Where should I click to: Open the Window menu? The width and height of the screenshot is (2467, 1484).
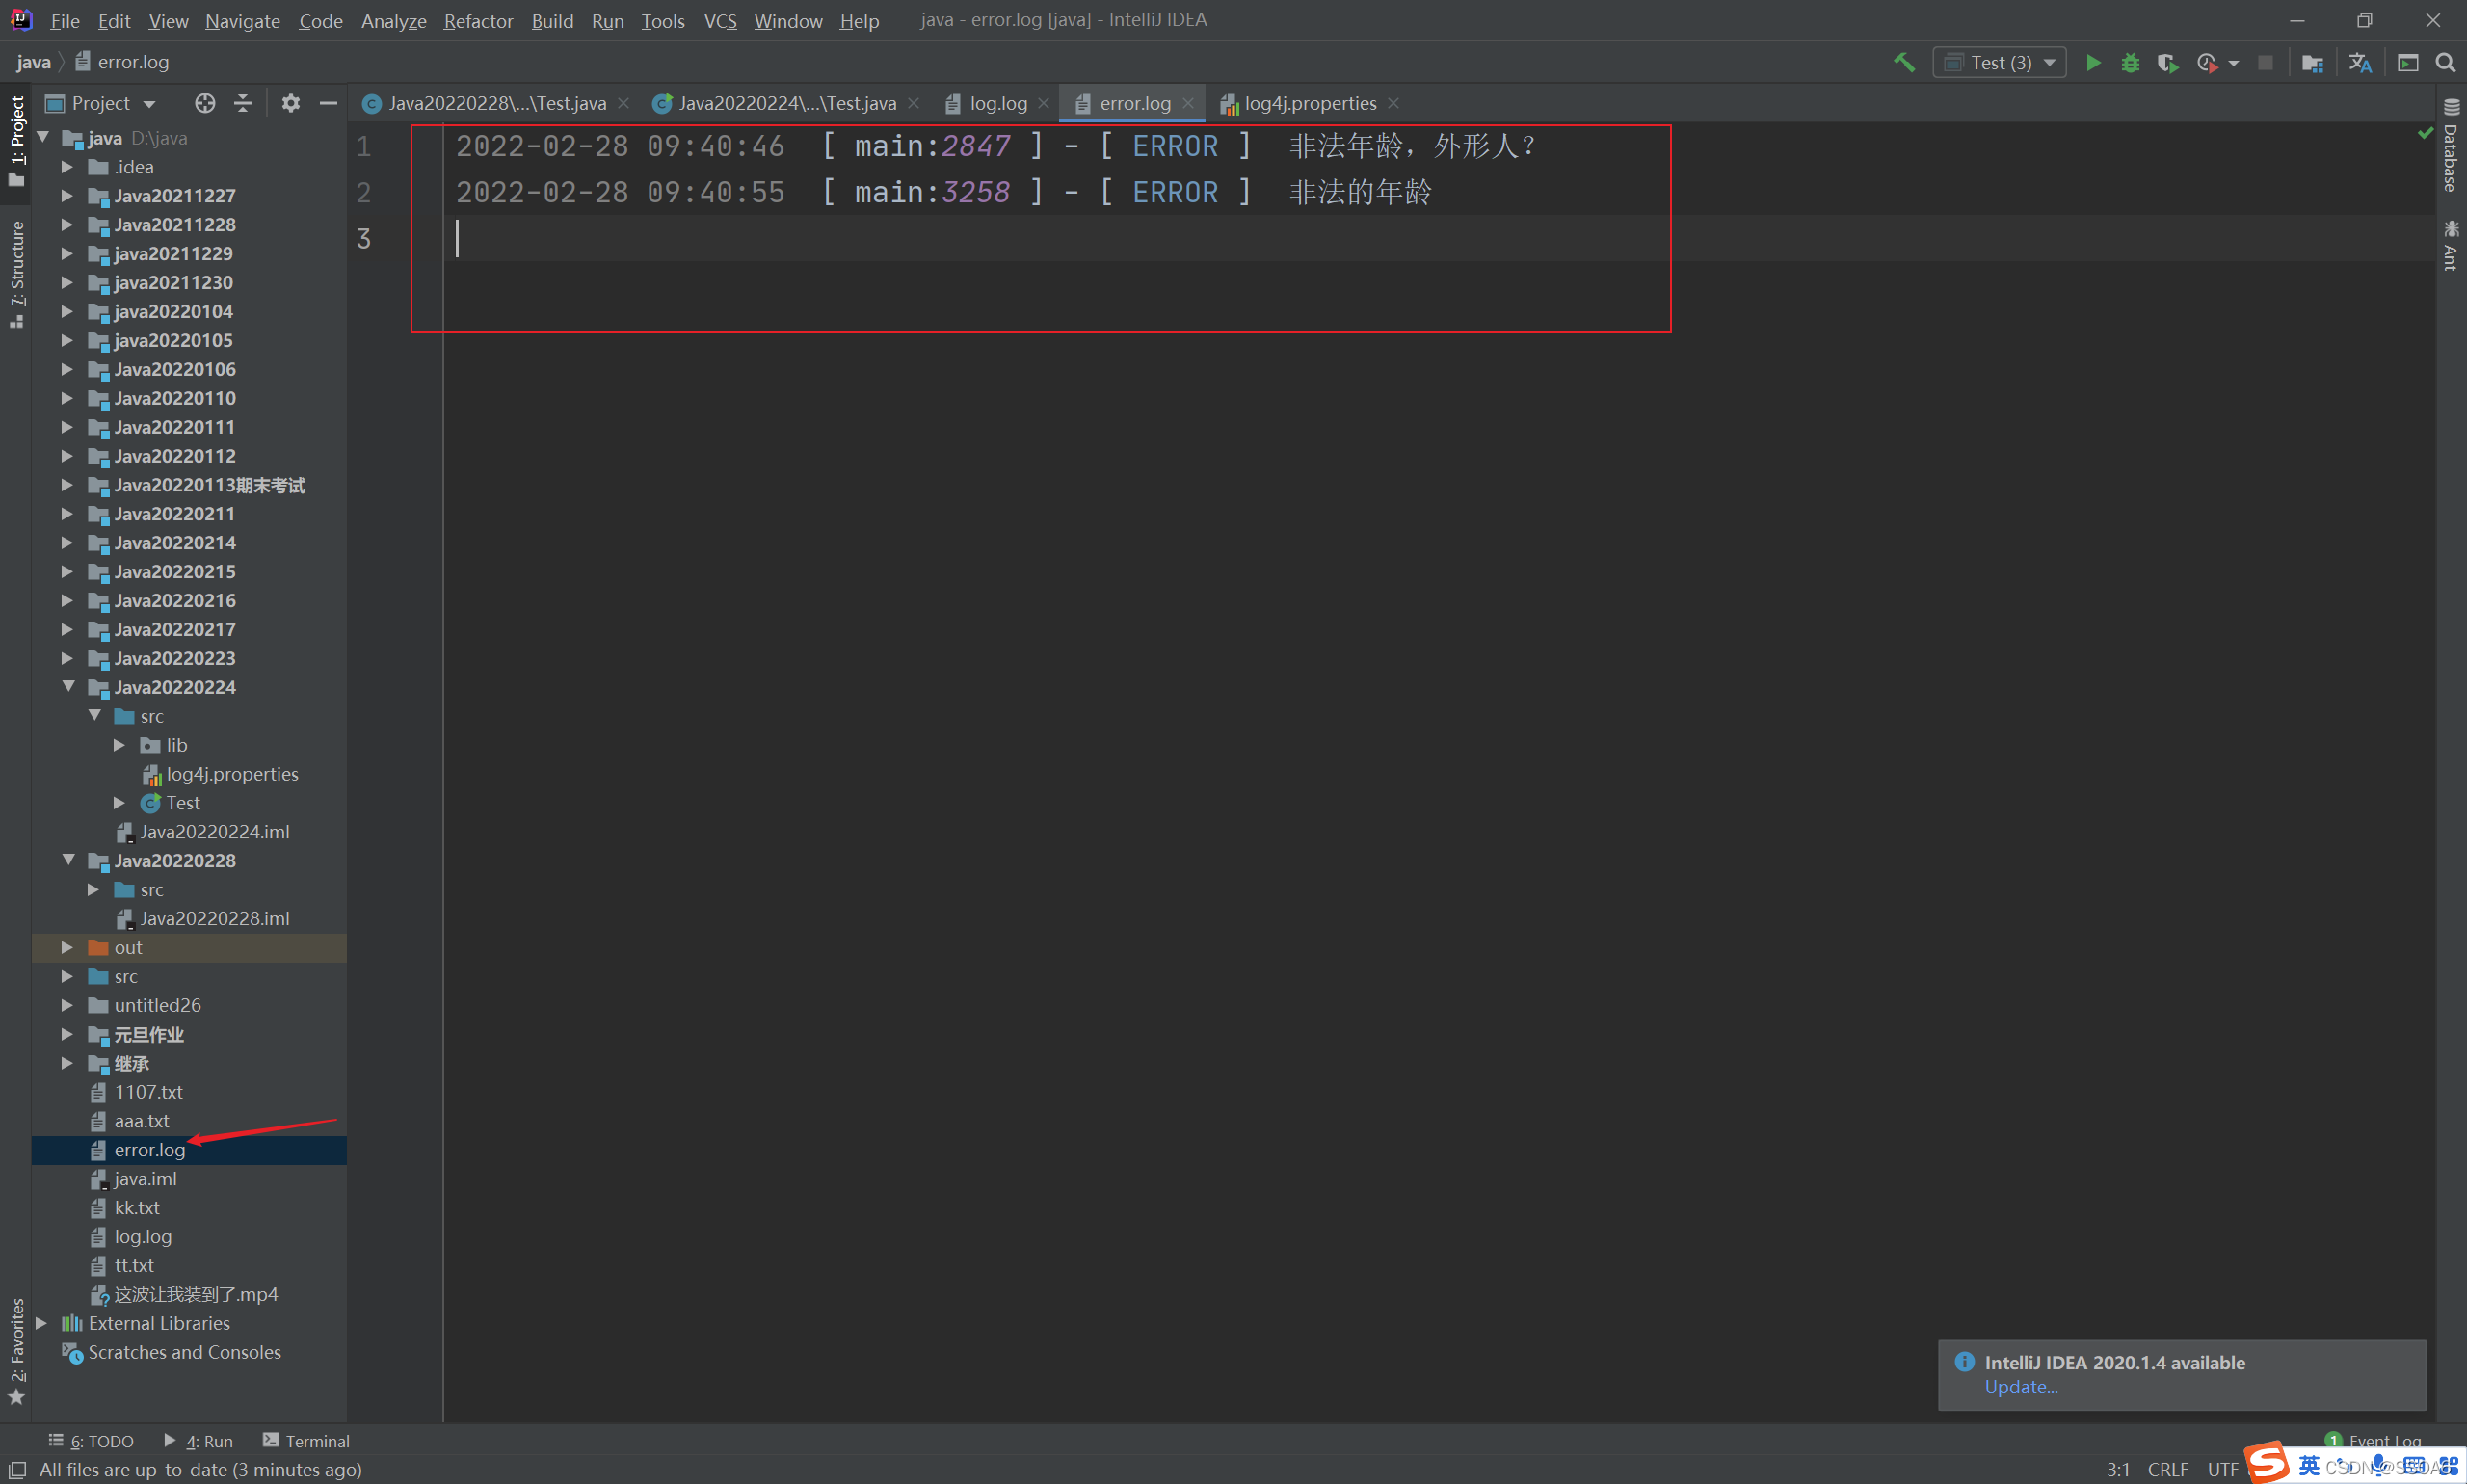[x=789, y=19]
